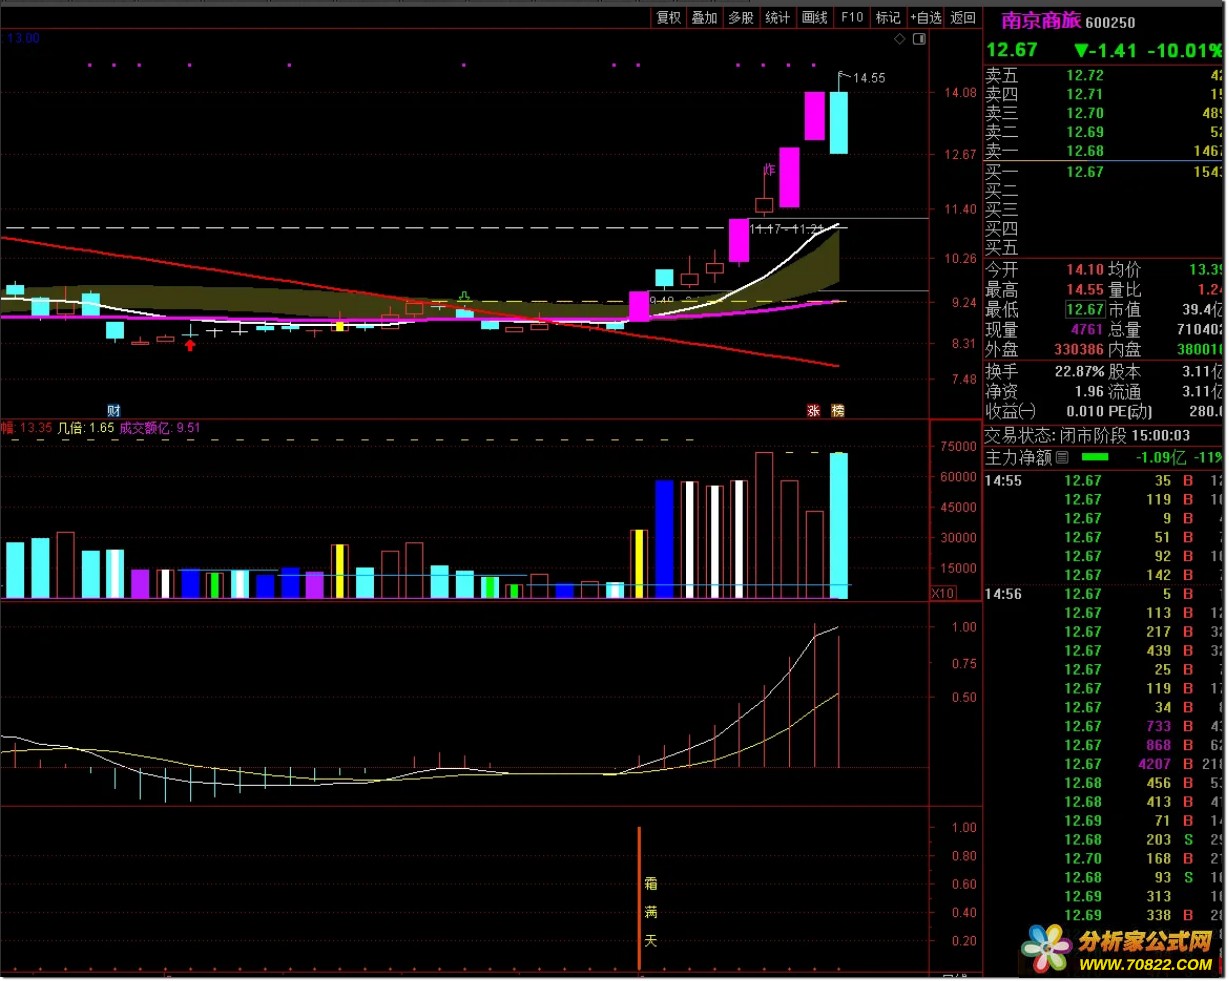Click the 卖一 ask row at 12.68
Image resolution: width=1229 pixels, height=981 pixels.
click(x=1104, y=151)
